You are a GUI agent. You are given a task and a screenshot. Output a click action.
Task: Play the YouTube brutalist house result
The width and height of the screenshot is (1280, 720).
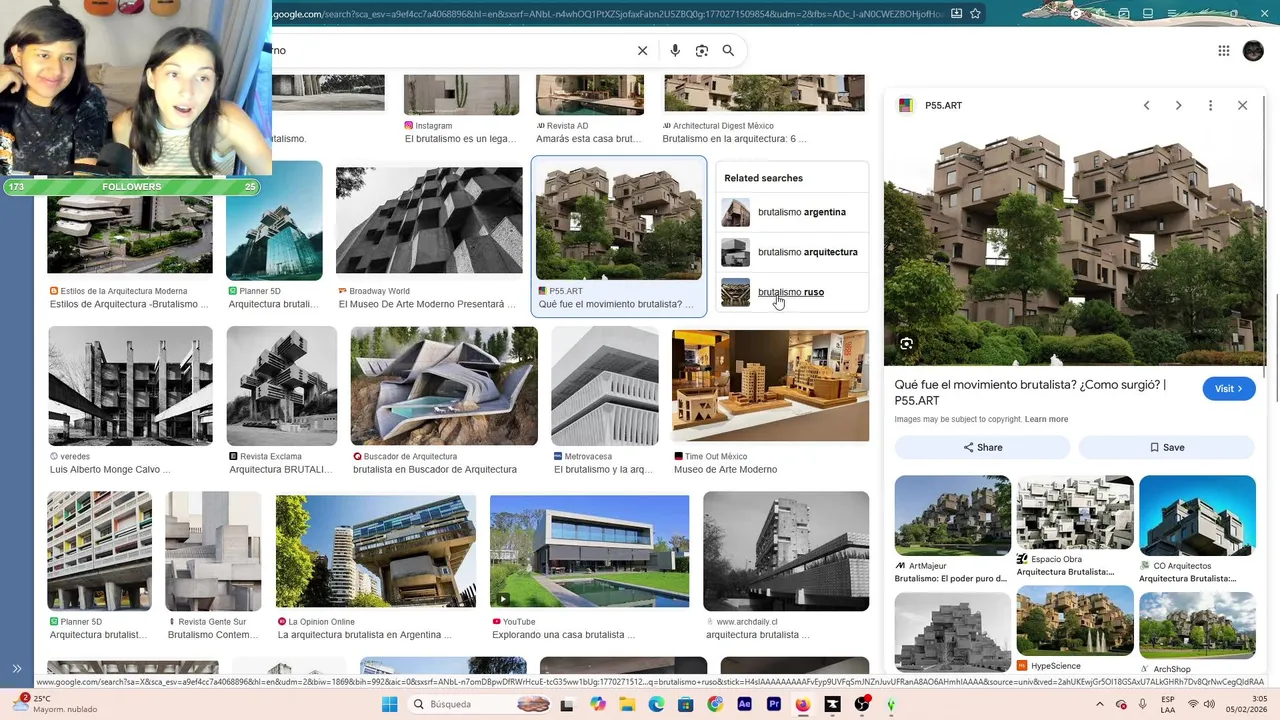[589, 551]
